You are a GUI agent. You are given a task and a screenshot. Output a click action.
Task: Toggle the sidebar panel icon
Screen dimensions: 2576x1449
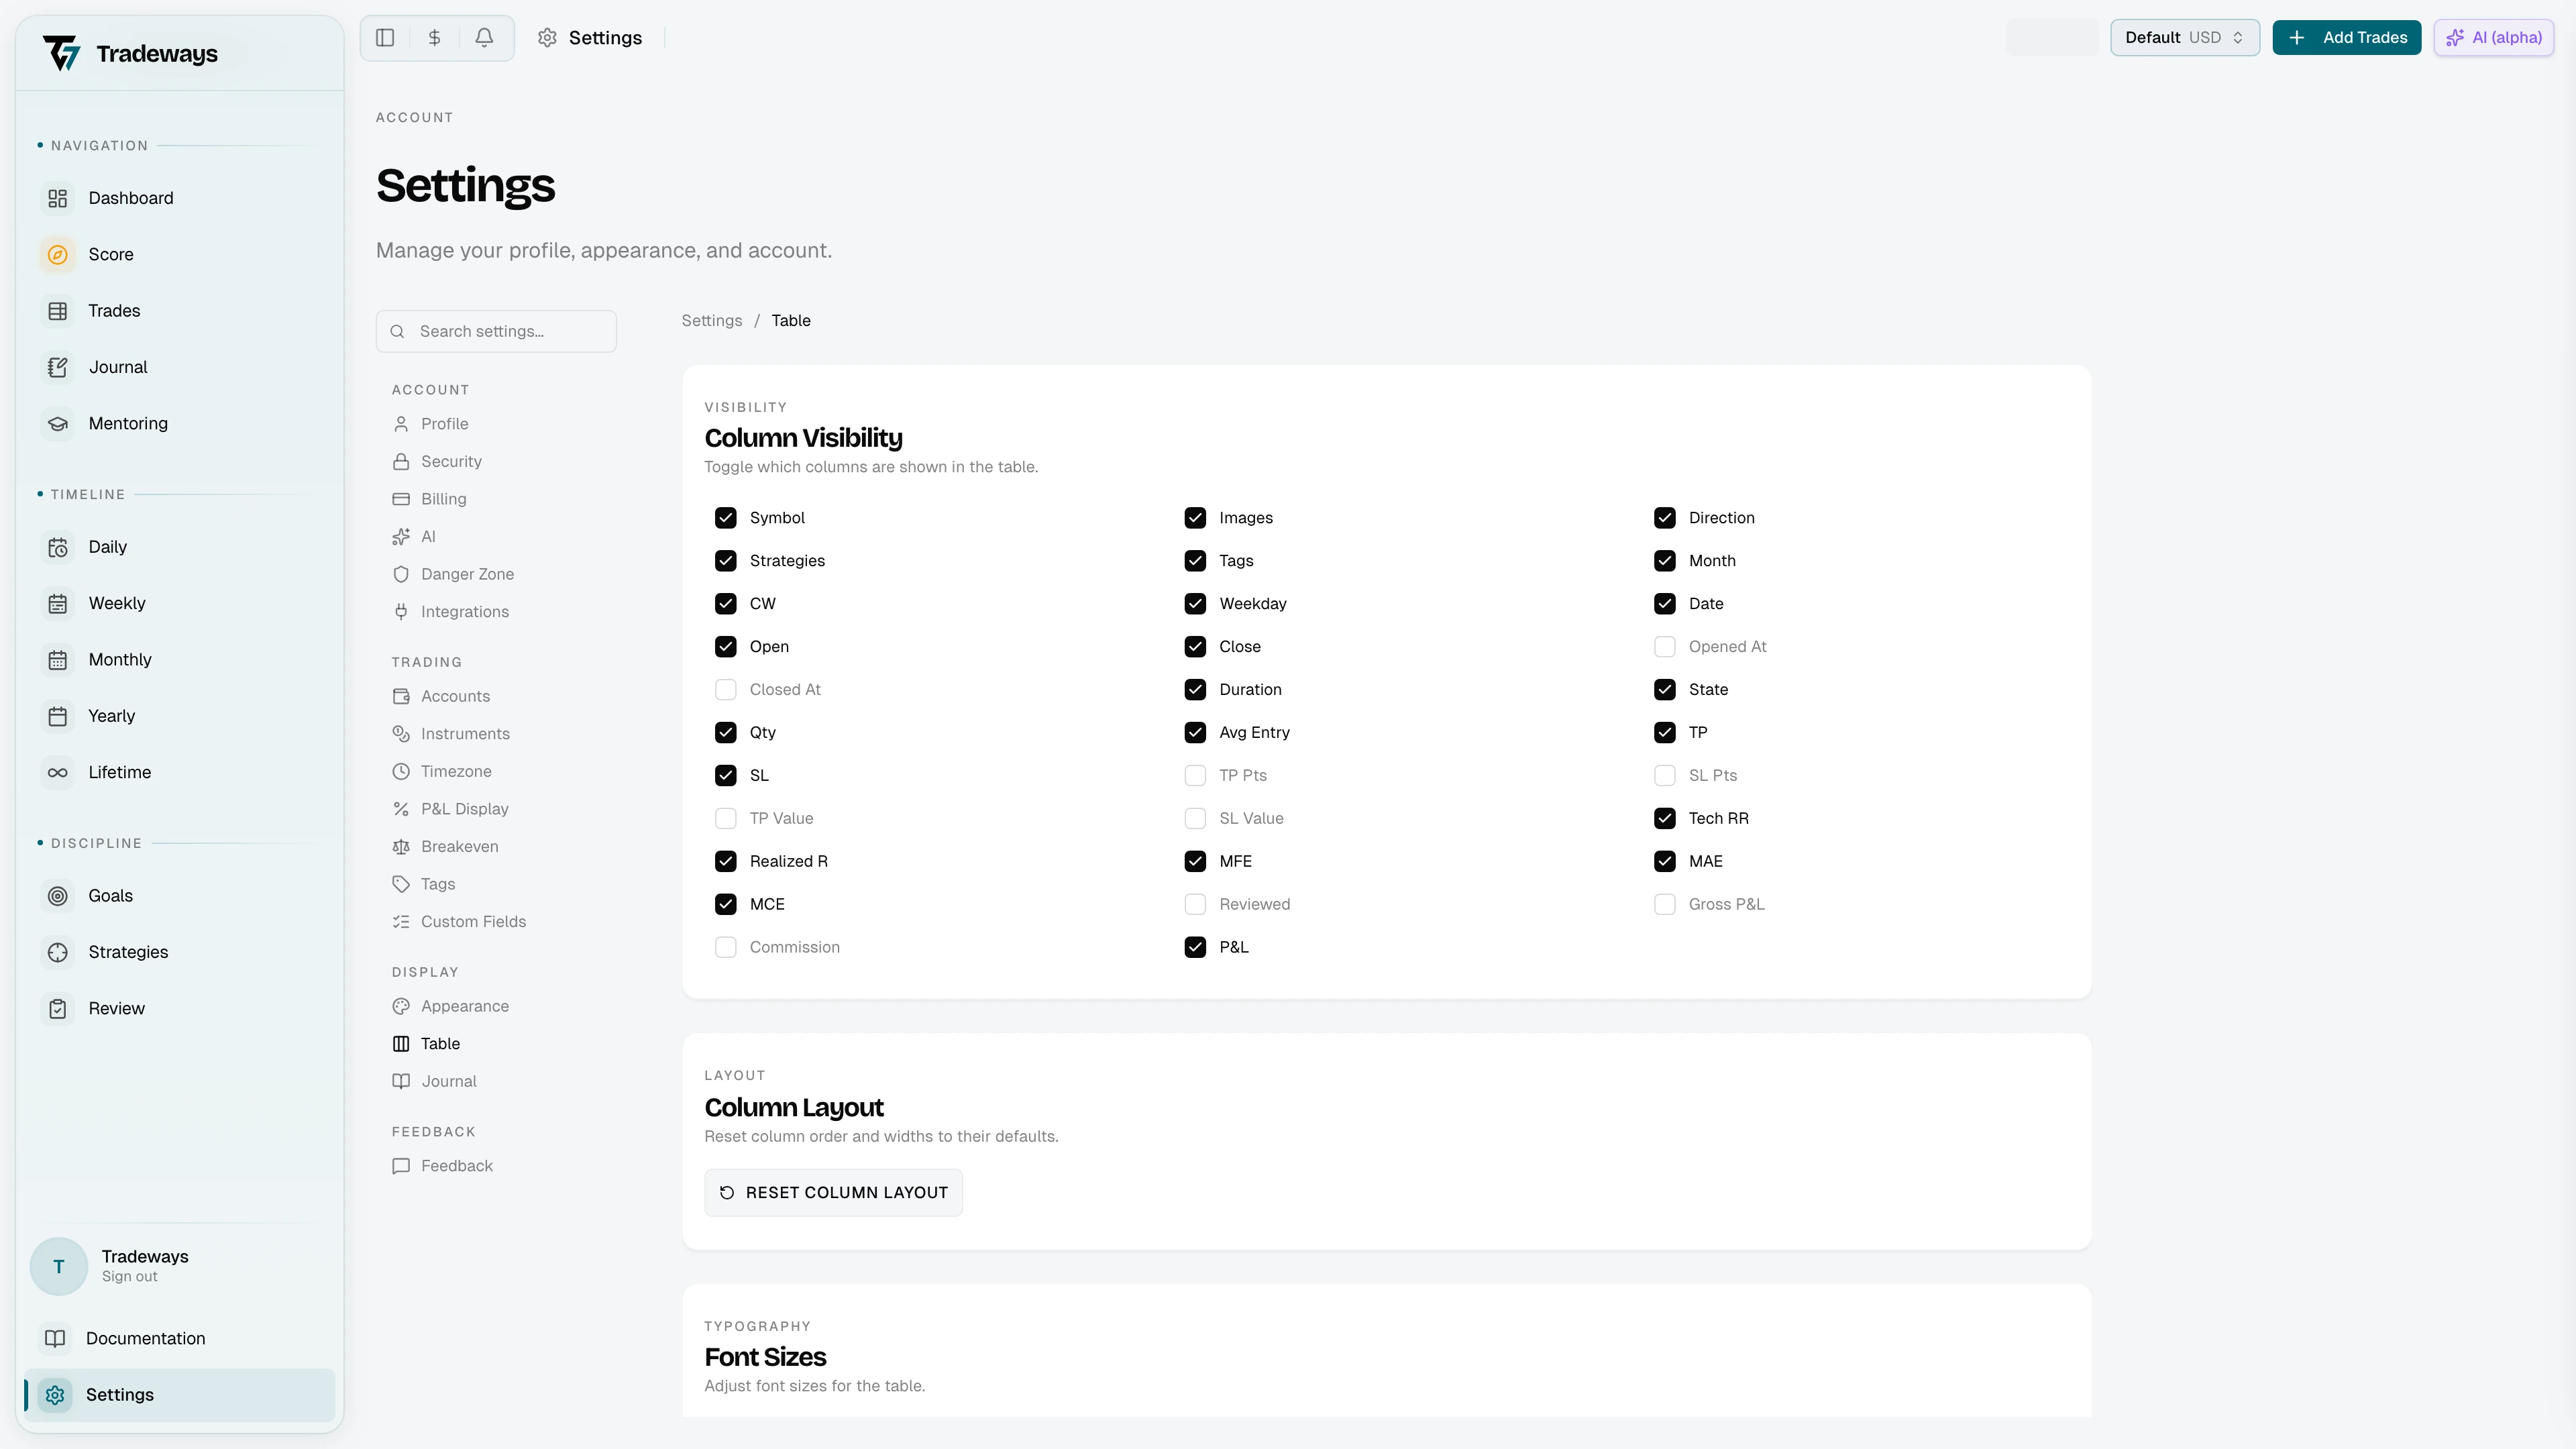385,38
